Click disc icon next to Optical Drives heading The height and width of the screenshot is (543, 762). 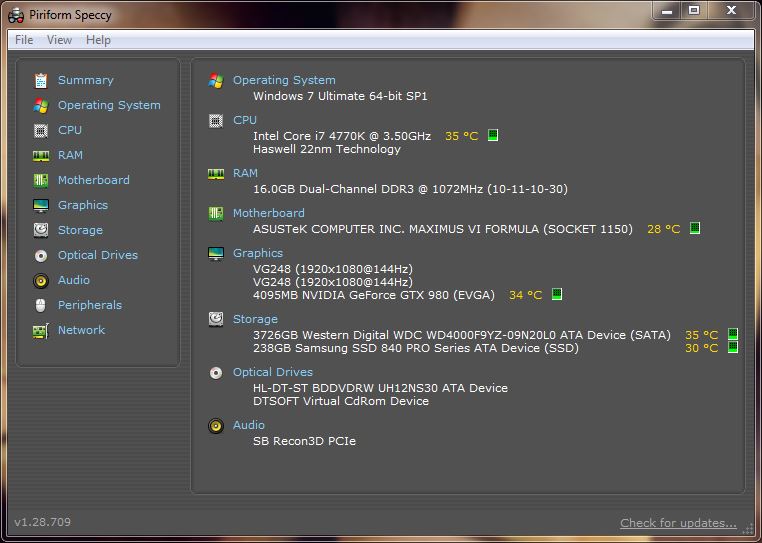[216, 372]
